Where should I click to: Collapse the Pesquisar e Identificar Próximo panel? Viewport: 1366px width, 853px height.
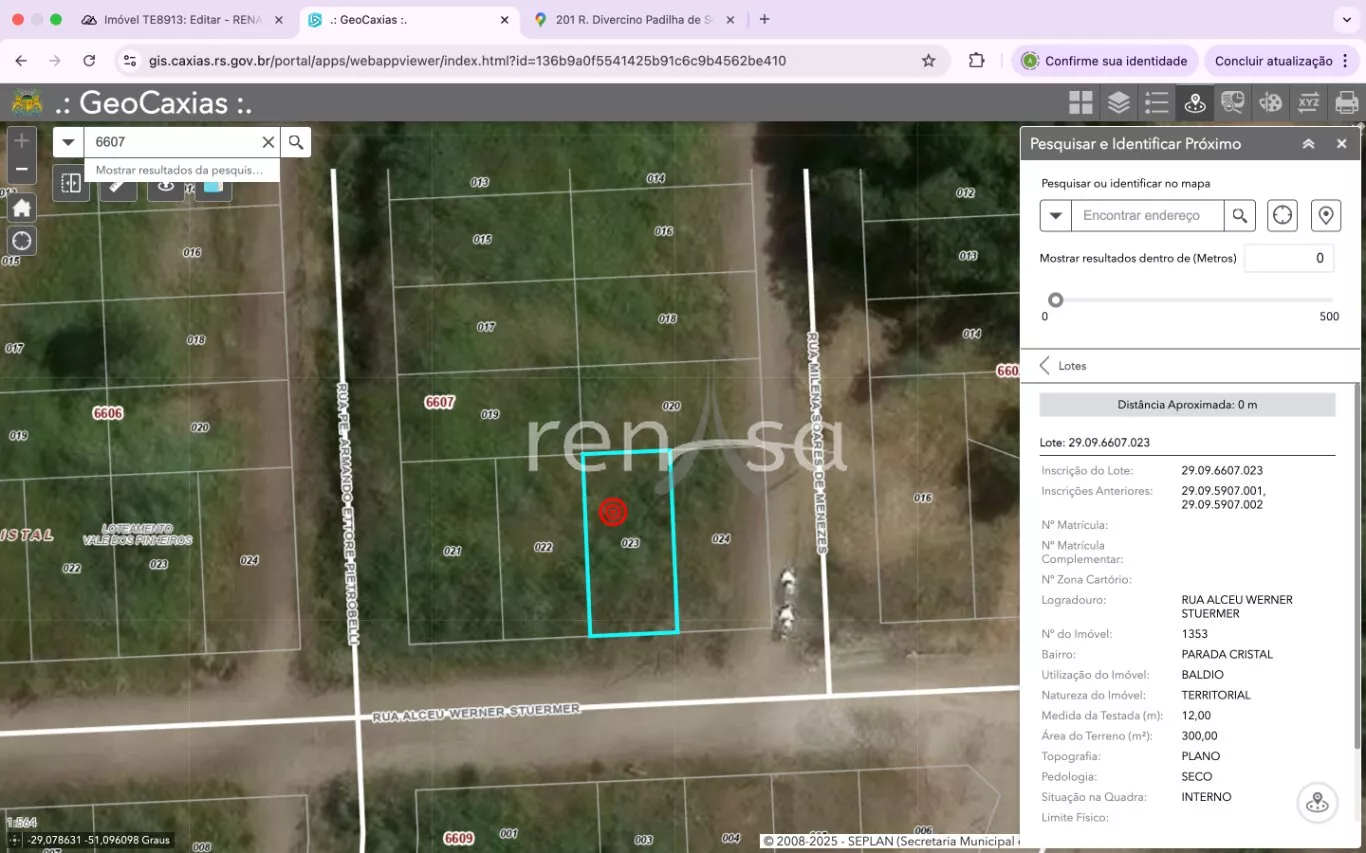(1308, 144)
